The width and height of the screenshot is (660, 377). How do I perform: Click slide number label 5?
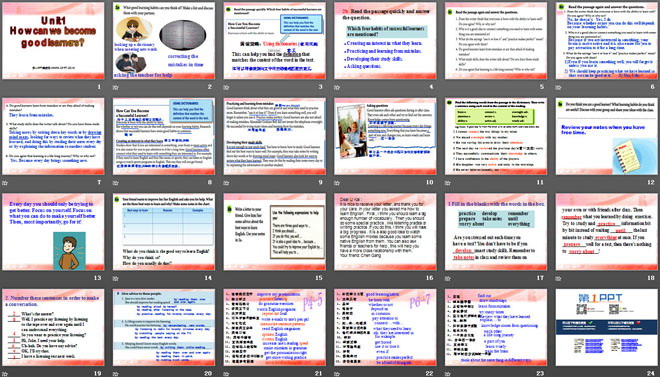pos(542,87)
